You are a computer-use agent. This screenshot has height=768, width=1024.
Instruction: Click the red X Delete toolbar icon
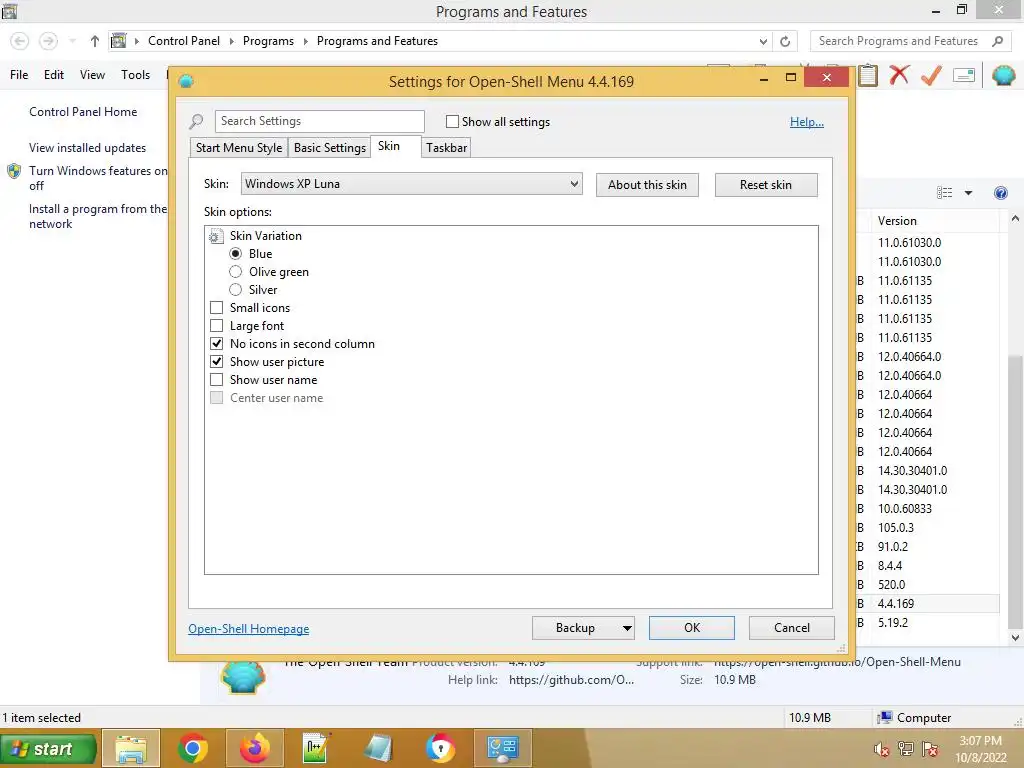click(x=899, y=74)
